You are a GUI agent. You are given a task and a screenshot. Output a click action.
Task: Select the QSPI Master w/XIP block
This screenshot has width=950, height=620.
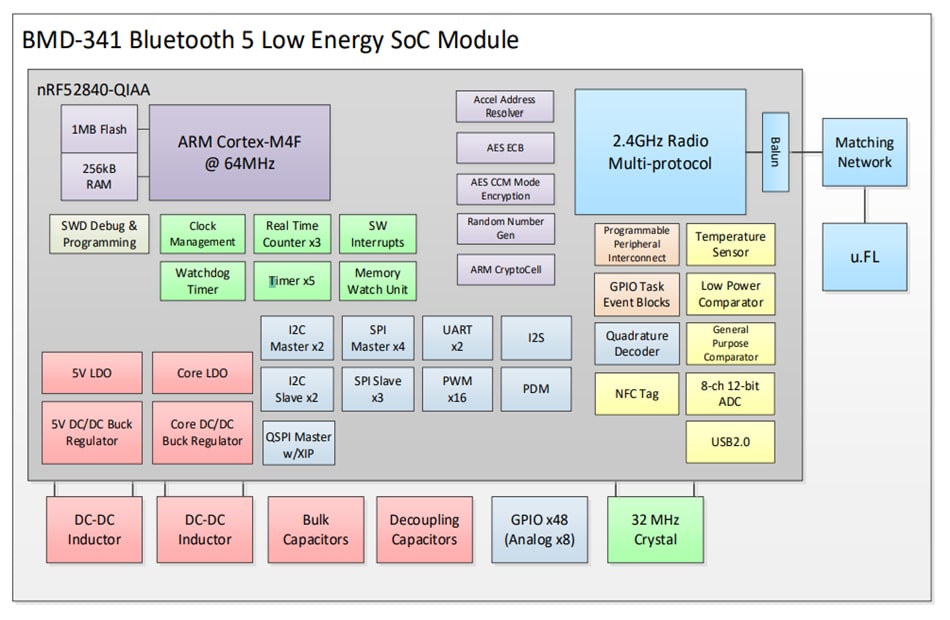(297, 441)
